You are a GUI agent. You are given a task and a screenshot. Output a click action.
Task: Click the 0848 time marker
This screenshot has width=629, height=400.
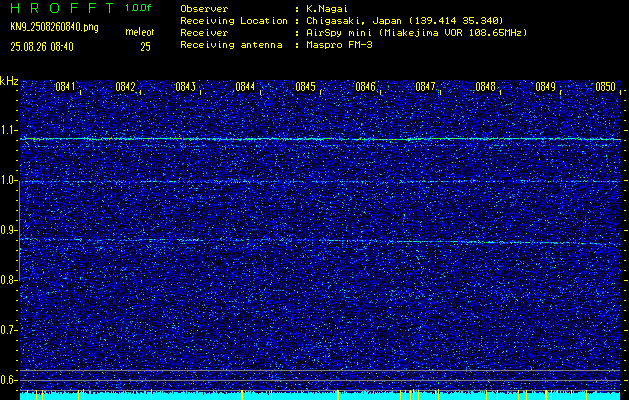click(485, 87)
